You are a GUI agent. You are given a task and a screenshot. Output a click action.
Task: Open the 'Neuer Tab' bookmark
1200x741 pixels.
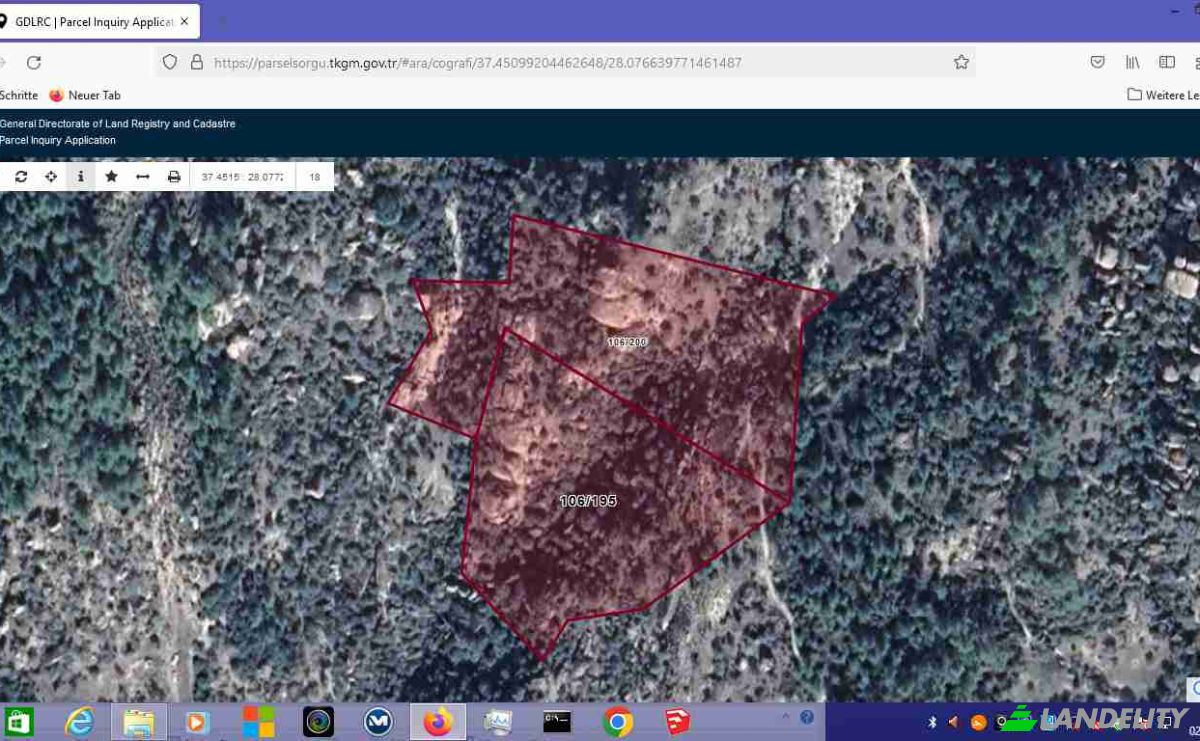coord(85,95)
